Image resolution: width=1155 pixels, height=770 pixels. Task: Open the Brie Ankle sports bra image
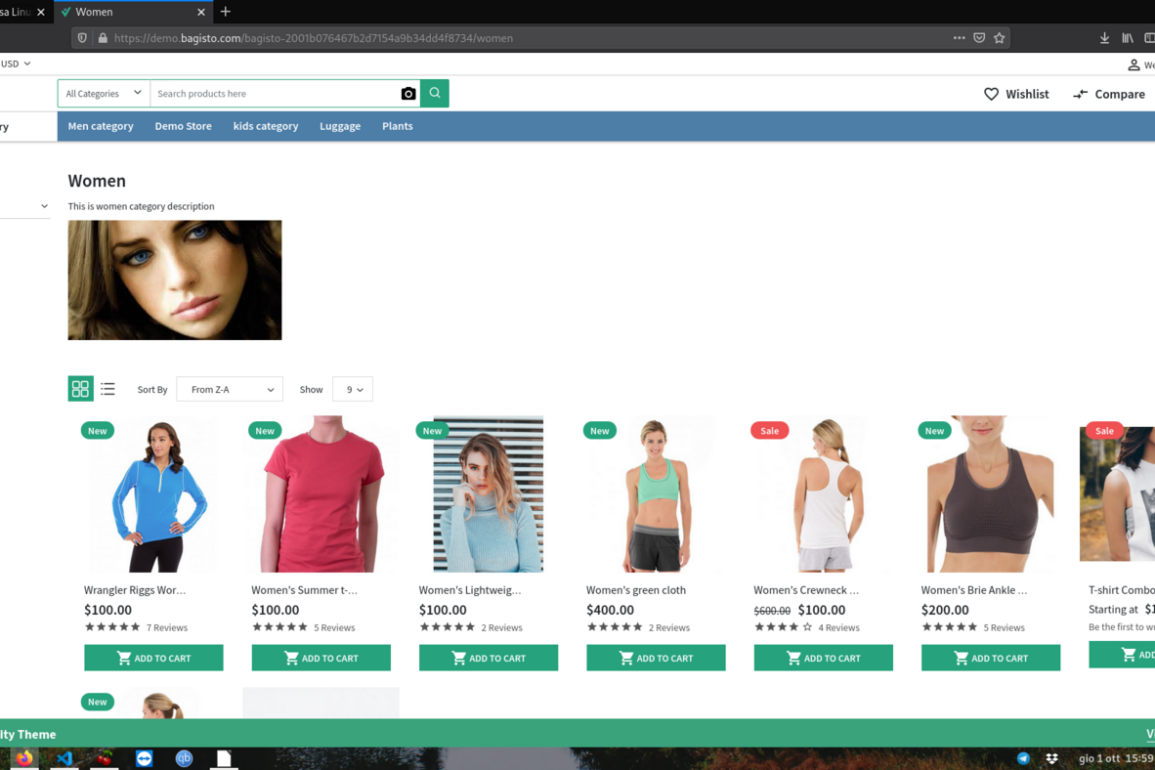tap(991, 494)
